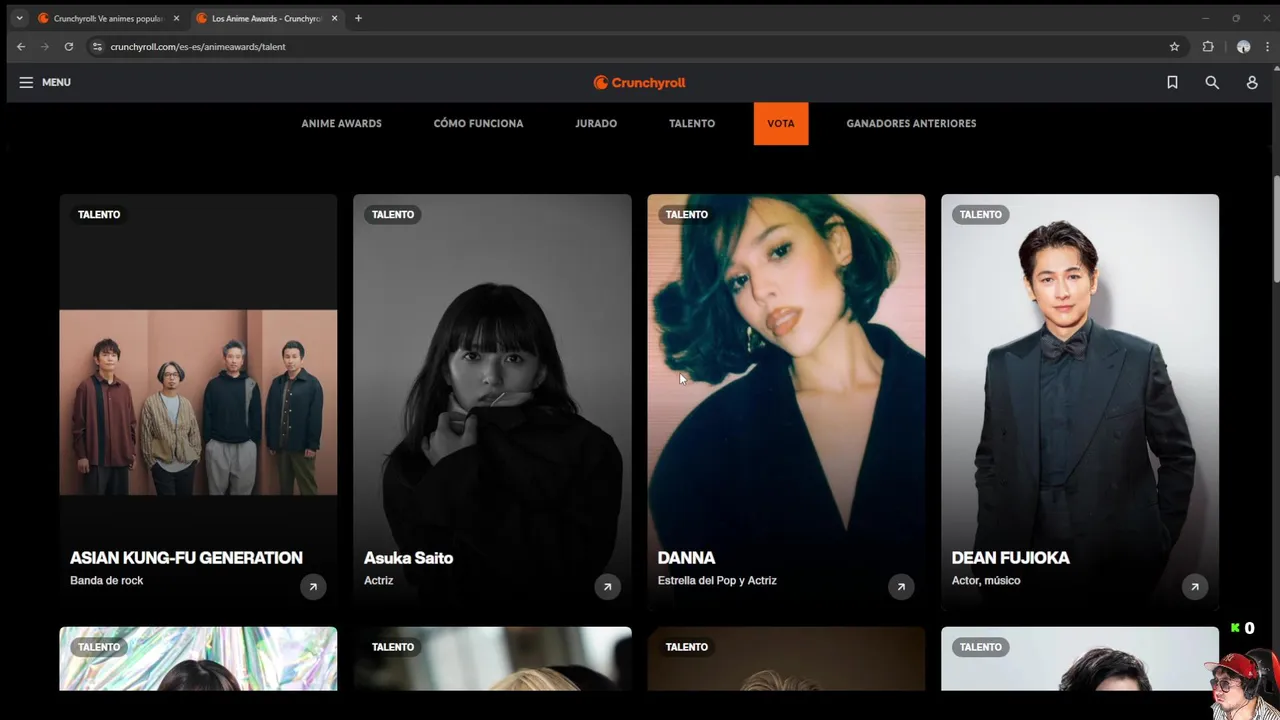Click 'Actor, músico' caption
The width and height of the screenshot is (1280, 720).
coord(986,580)
